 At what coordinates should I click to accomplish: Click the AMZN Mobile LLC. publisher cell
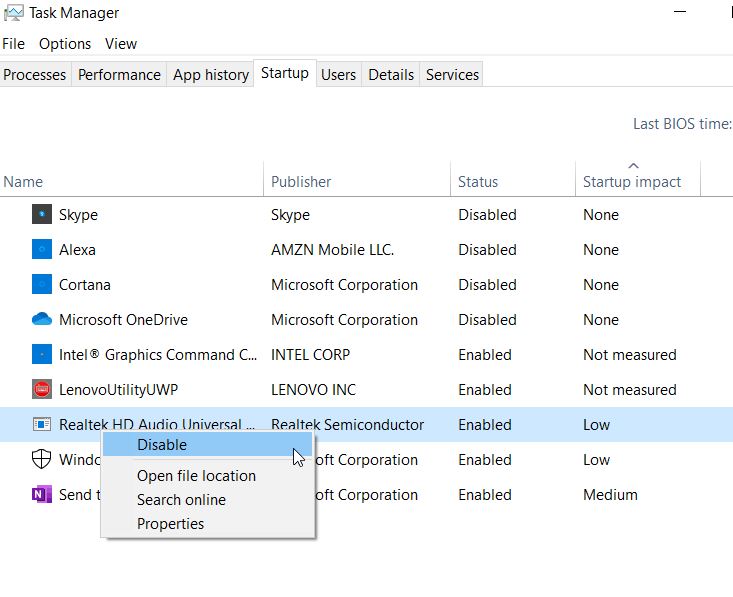coord(332,250)
